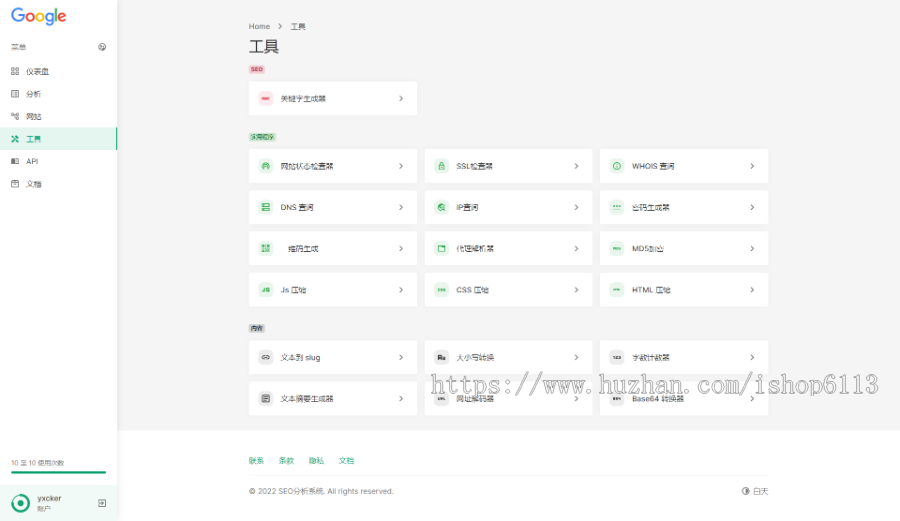Open Js 压缩 via its chevron arrow
The image size is (900, 521).
click(x=401, y=290)
